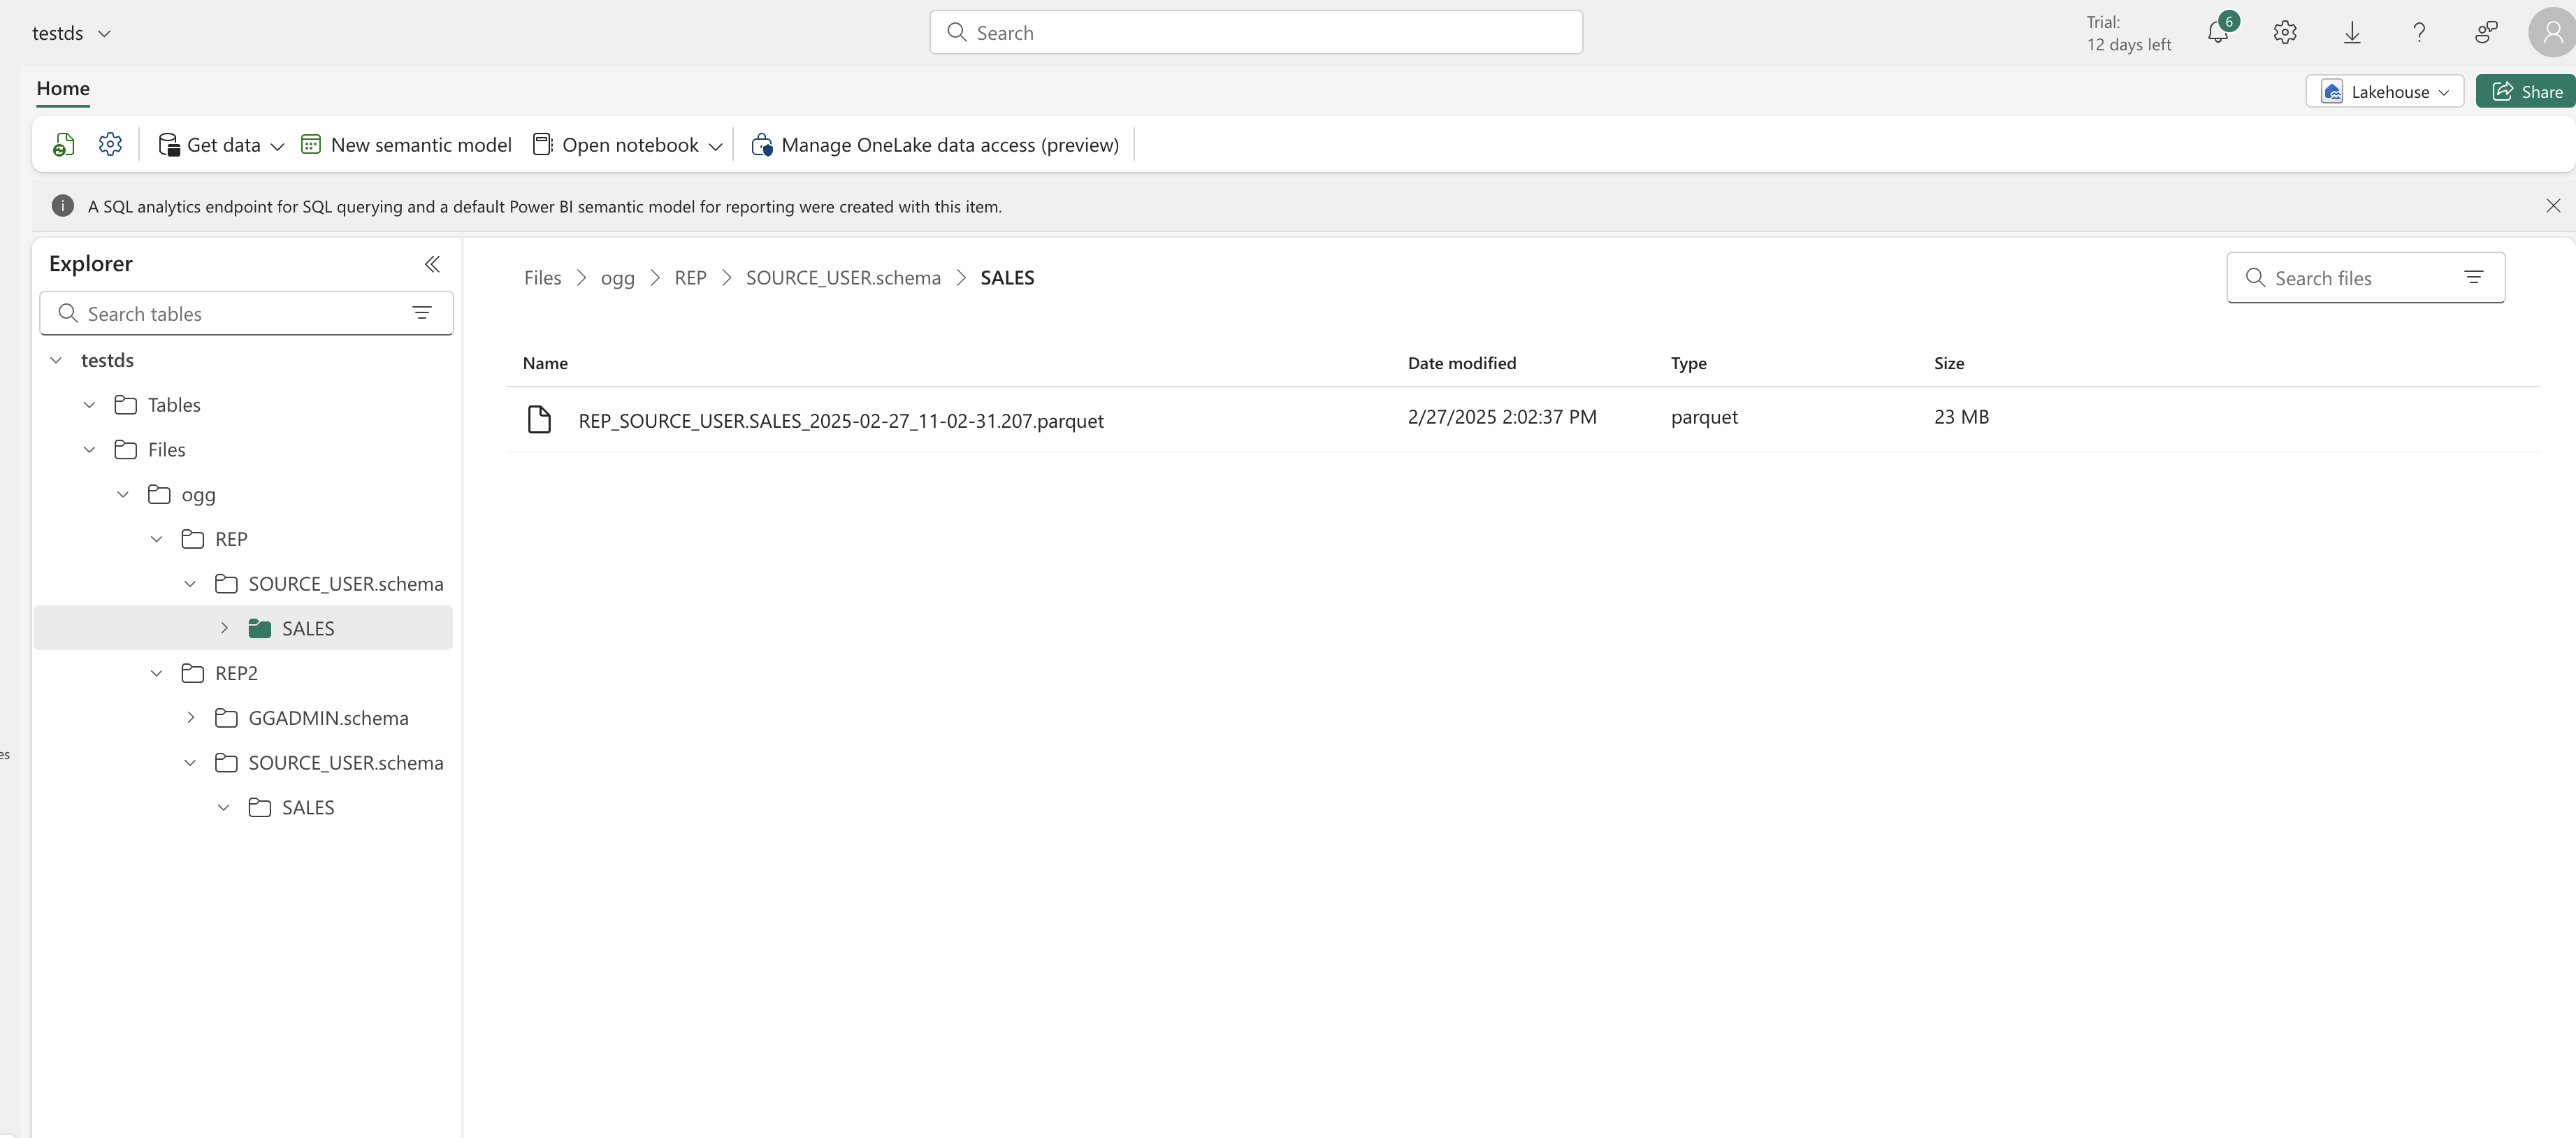
Task: Click the refresh lakehouse icon in toolbar
Action: pos(63,145)
